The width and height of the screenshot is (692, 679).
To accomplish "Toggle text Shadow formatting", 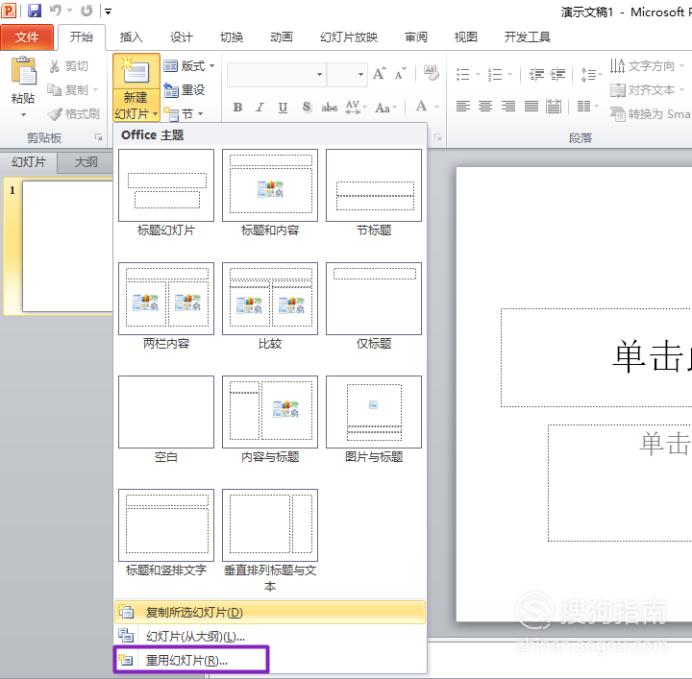I will (x=306, y=107).
